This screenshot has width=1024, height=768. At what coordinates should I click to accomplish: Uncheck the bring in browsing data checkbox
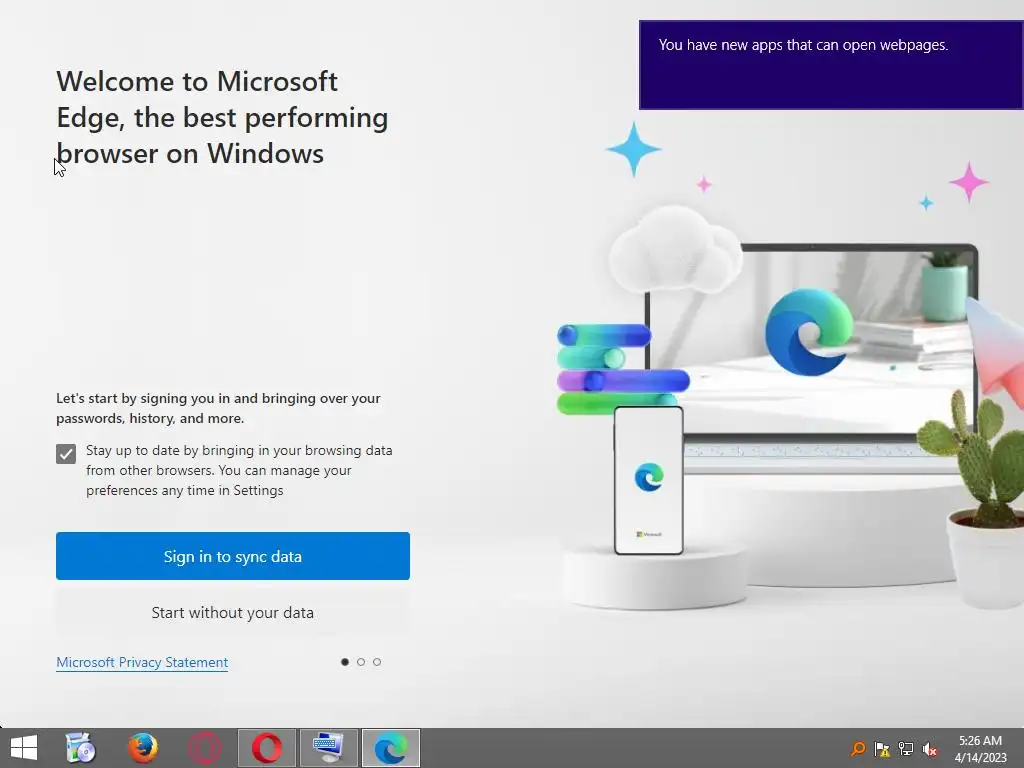(x=66, y=454)
